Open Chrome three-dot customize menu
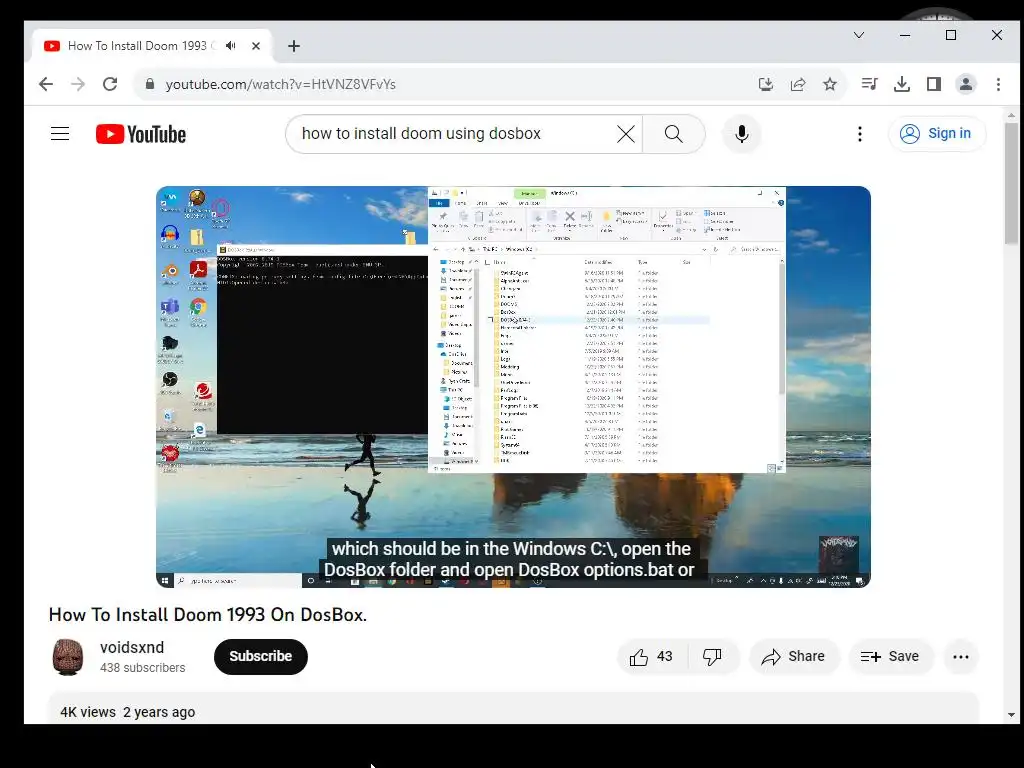This screenshot has height=768, width=1024. pos(998,84)
